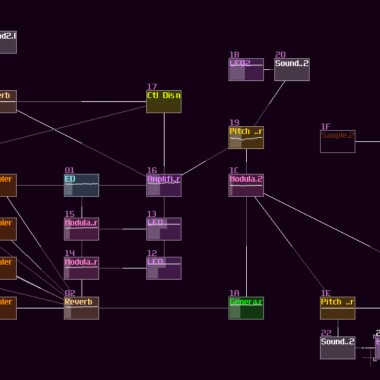Select the cut-off Reverb module at left edge
Viewport: 380px width, 380px height.
[x=8, y=101]
